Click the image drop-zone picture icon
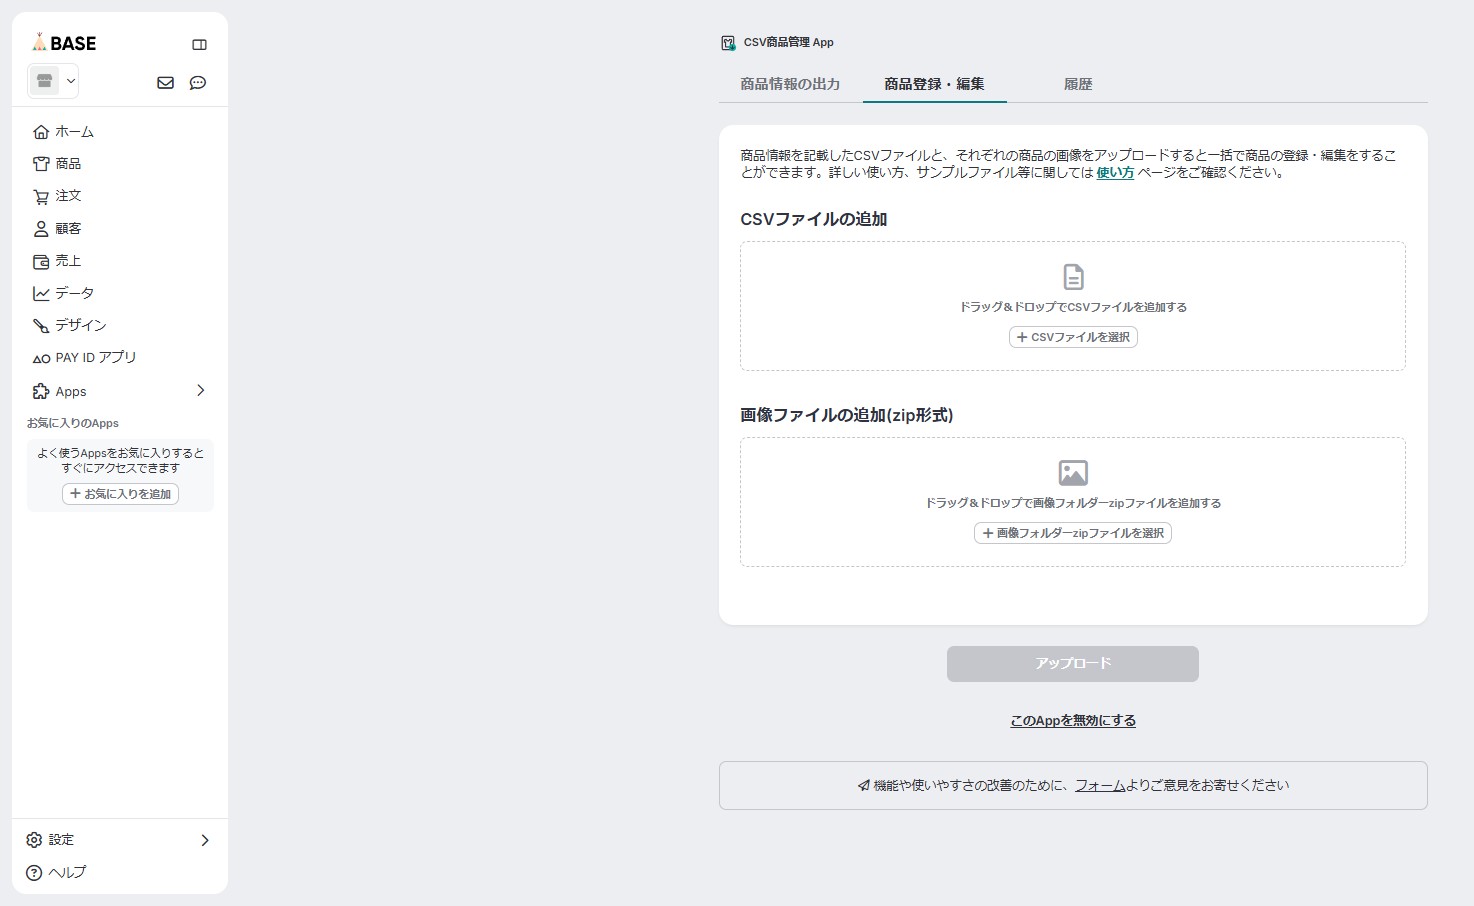 point(1073,473)
